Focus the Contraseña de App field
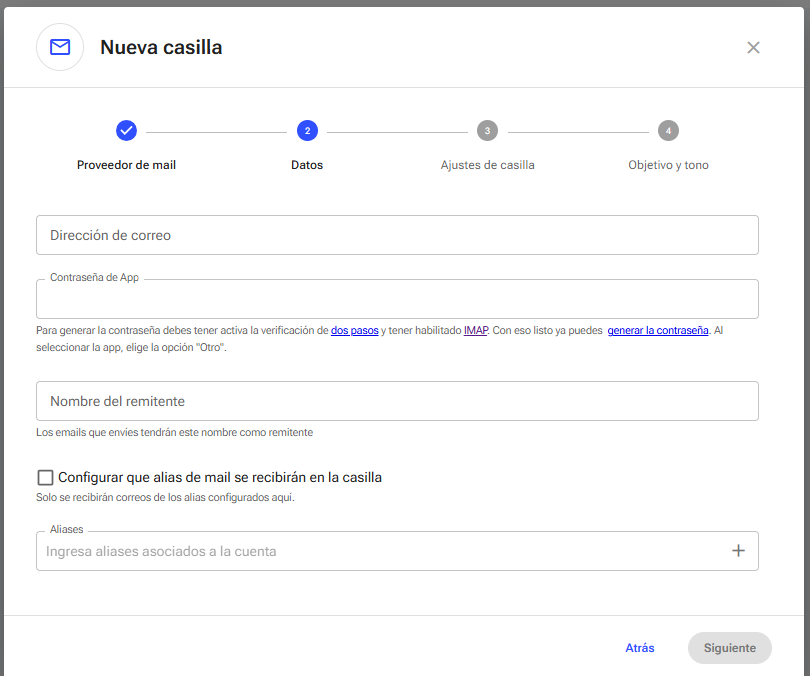The height and width of the screenshot is (676, 810). click(x=397, y=299)
